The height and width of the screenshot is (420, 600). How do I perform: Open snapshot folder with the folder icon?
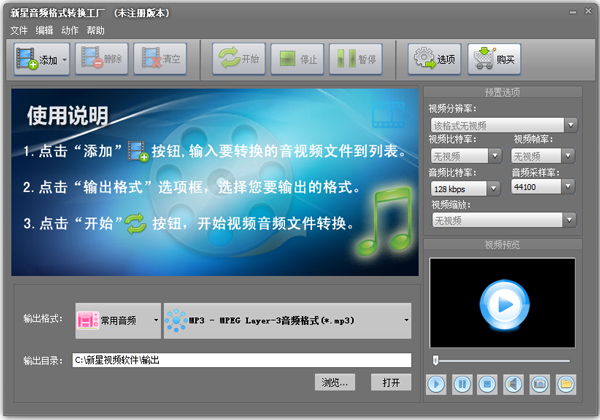565,384
